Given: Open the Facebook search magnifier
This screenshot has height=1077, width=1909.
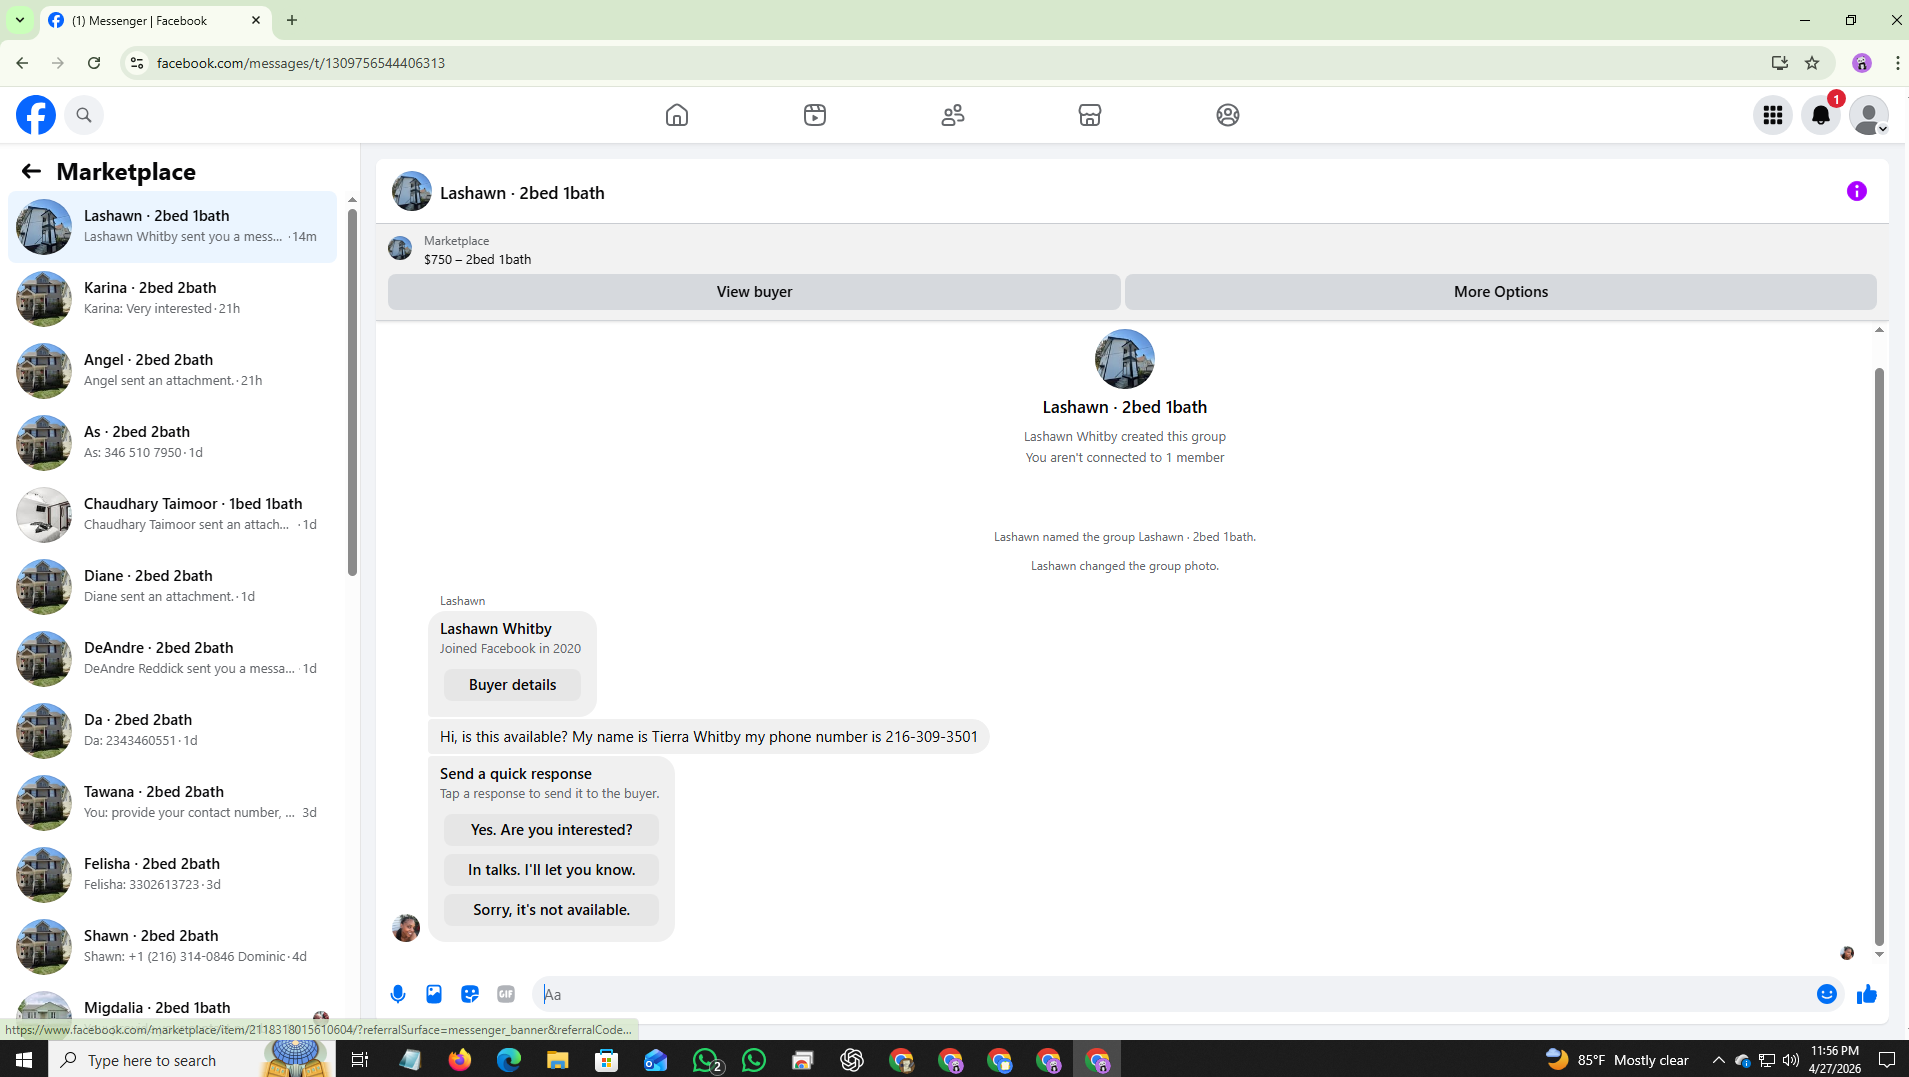Looking at the screenshot, I should tap(84, 115).
